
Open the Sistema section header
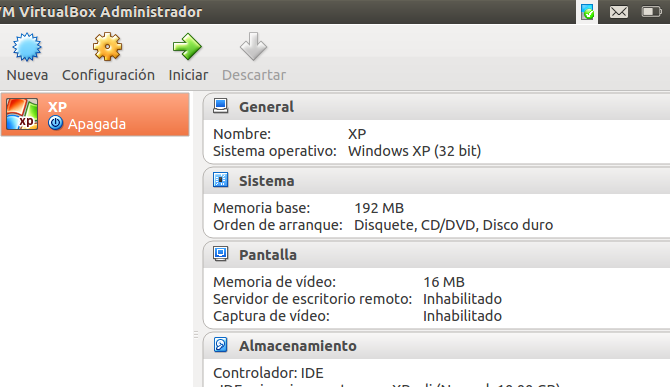(437, 181)
